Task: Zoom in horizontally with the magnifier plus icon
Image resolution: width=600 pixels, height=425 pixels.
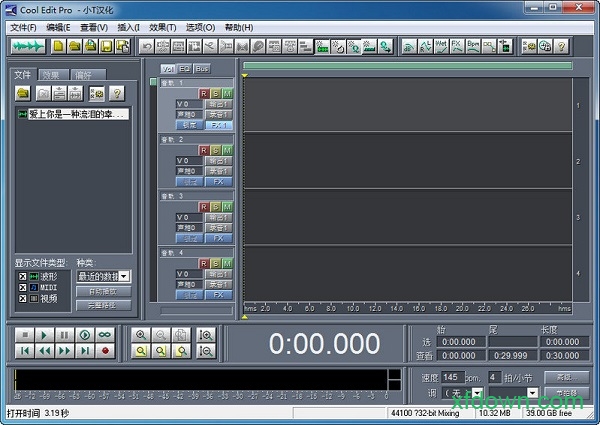Action: click(141, 335)
